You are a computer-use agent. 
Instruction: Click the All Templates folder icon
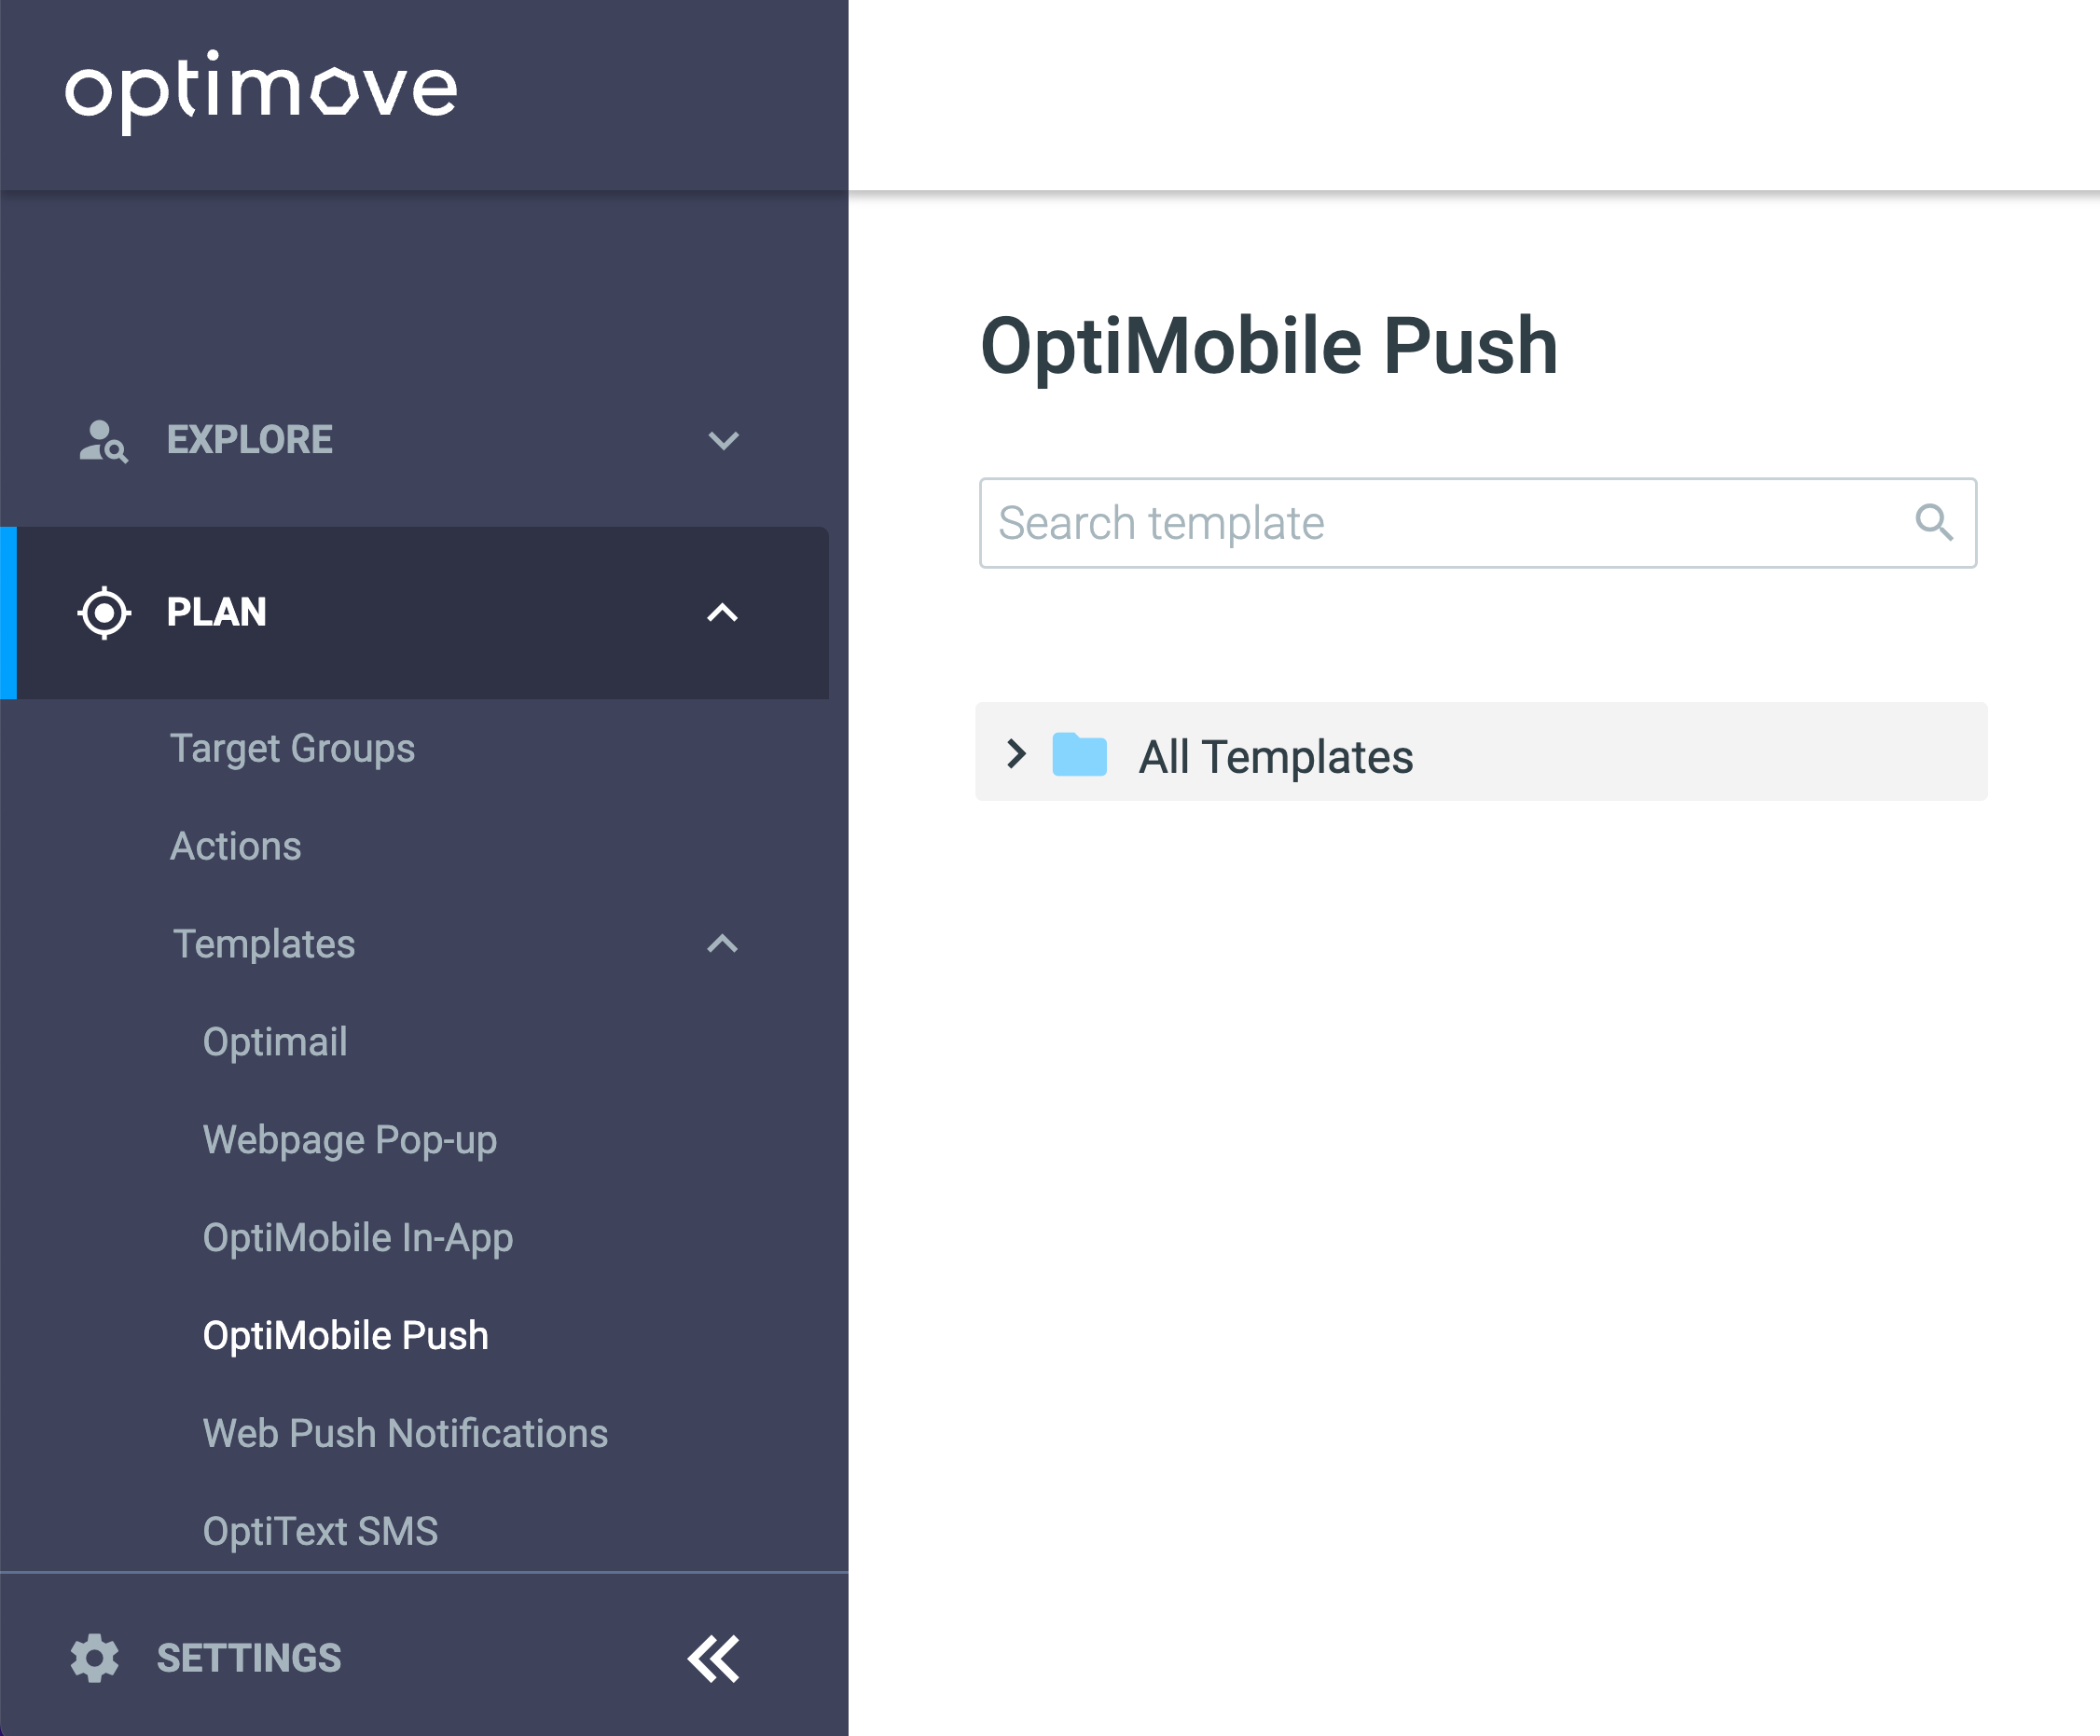pyautogui.click(x=1080, y=754)
